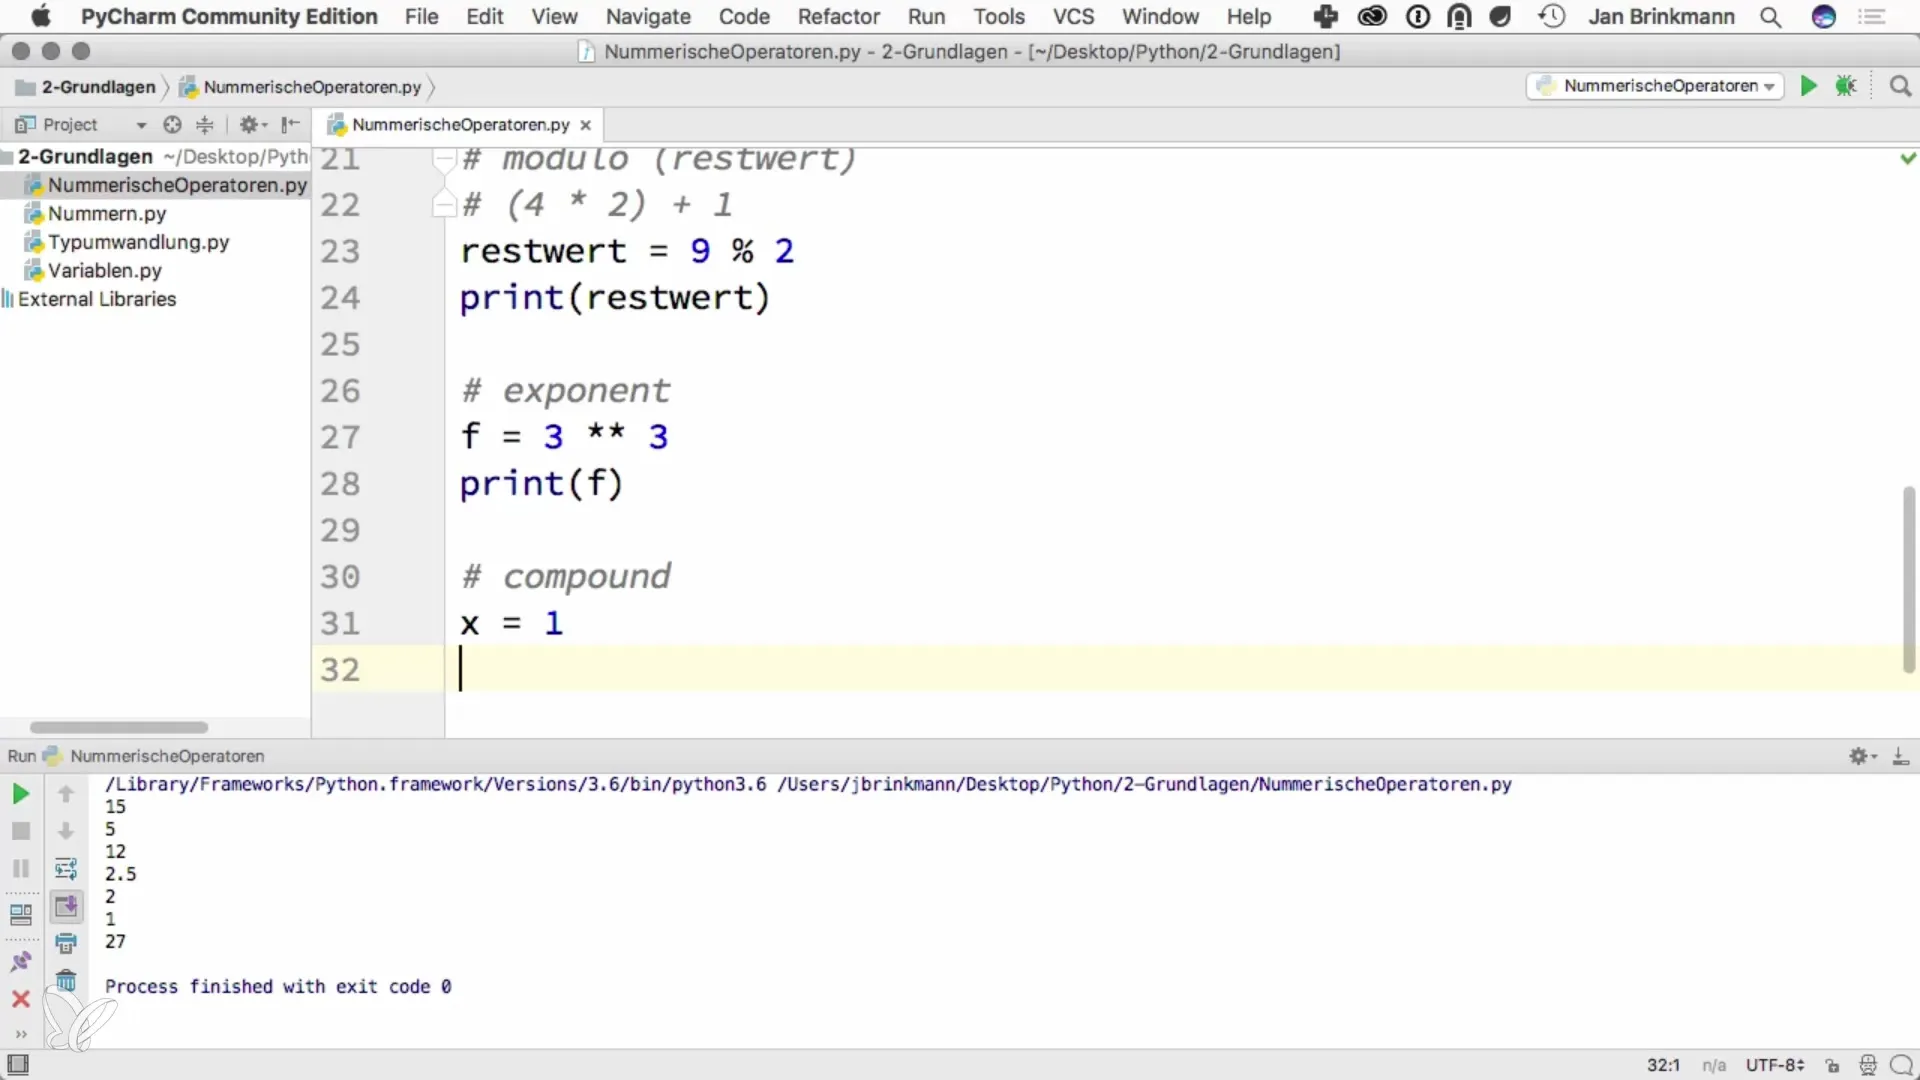This screenshot has width=1920, height=1080.
Task: Run NummerischeOperatoren with green play button
Action: [x=1808, y=86]
